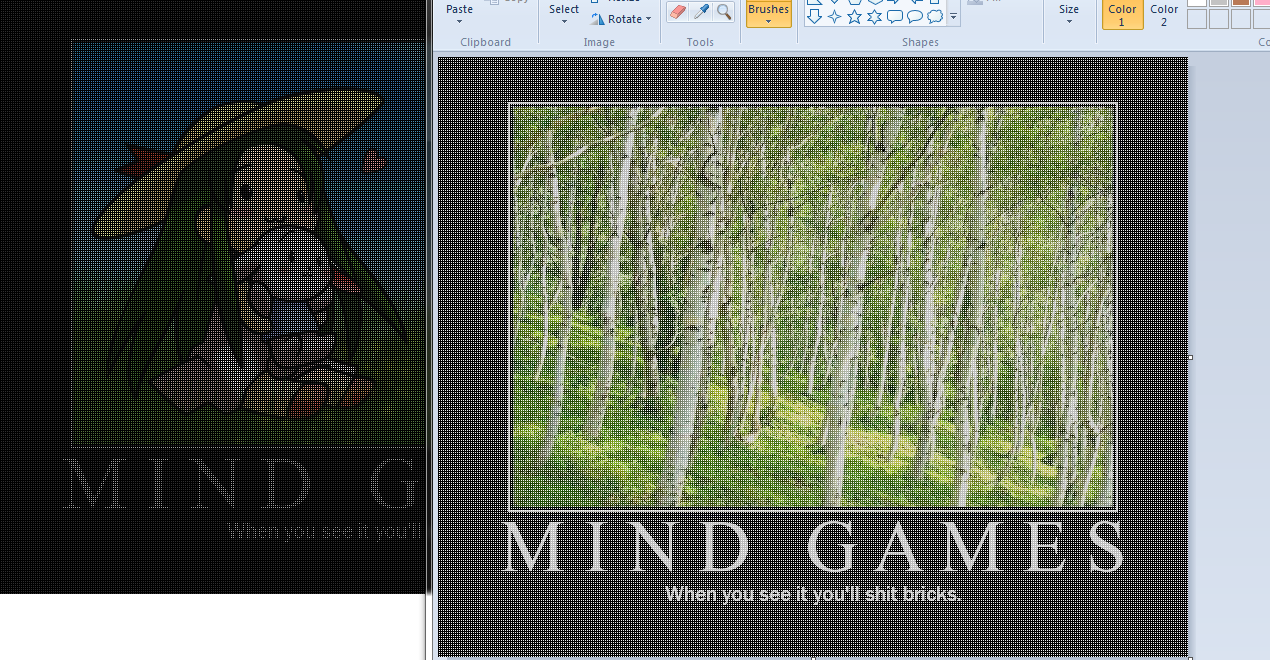Screen dimensions: 1270x660
Task: Pick the rounded rectangular callout shape
Action: tap(895, 16)
